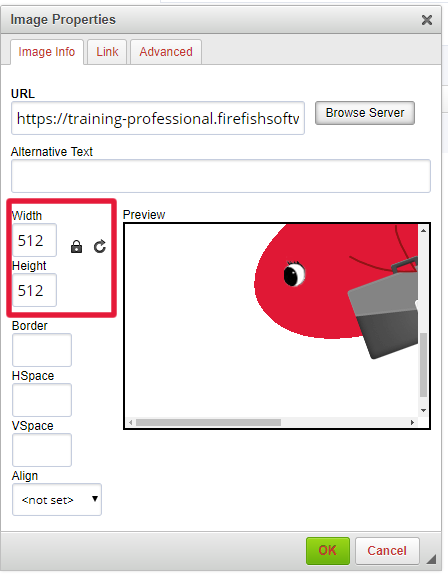448x574 pixels.
Task: Click the Height input field
Action: pos(34,290)
